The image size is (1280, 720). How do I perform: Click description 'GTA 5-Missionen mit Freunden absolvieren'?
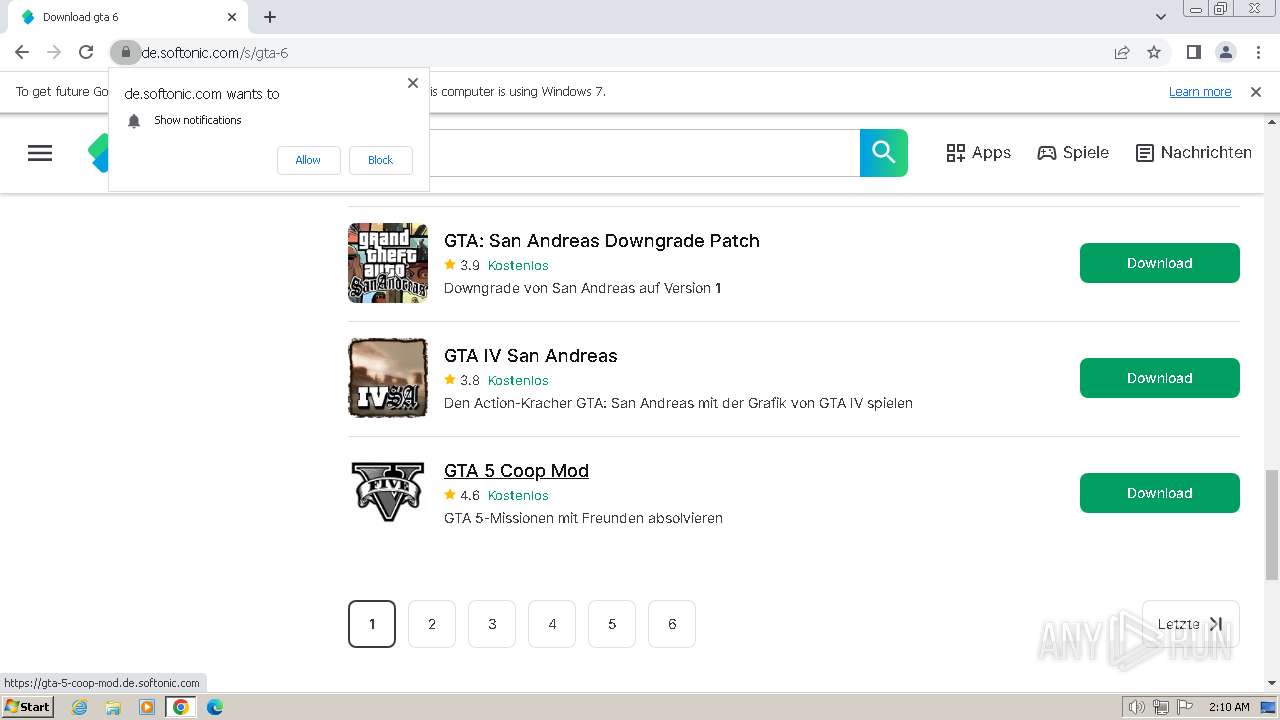click(x=583, y=518)
